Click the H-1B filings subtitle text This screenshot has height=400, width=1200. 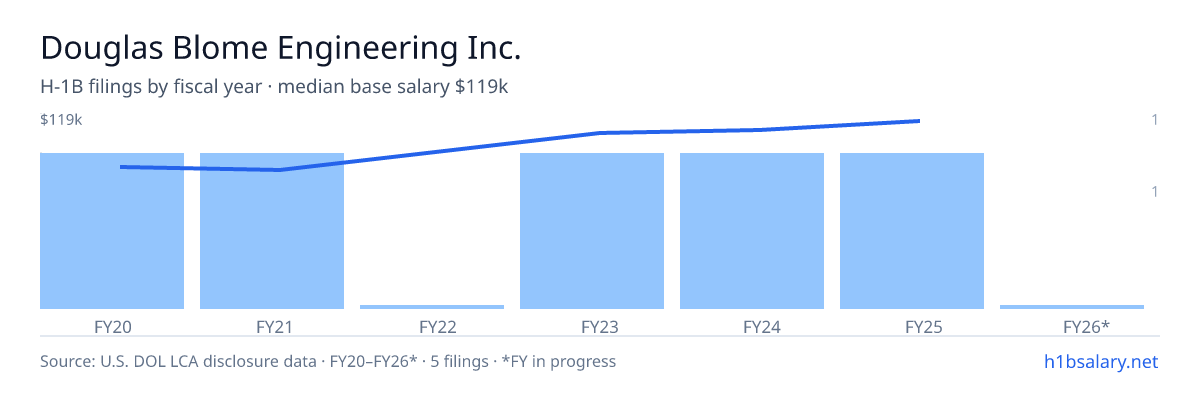[274, 87]
